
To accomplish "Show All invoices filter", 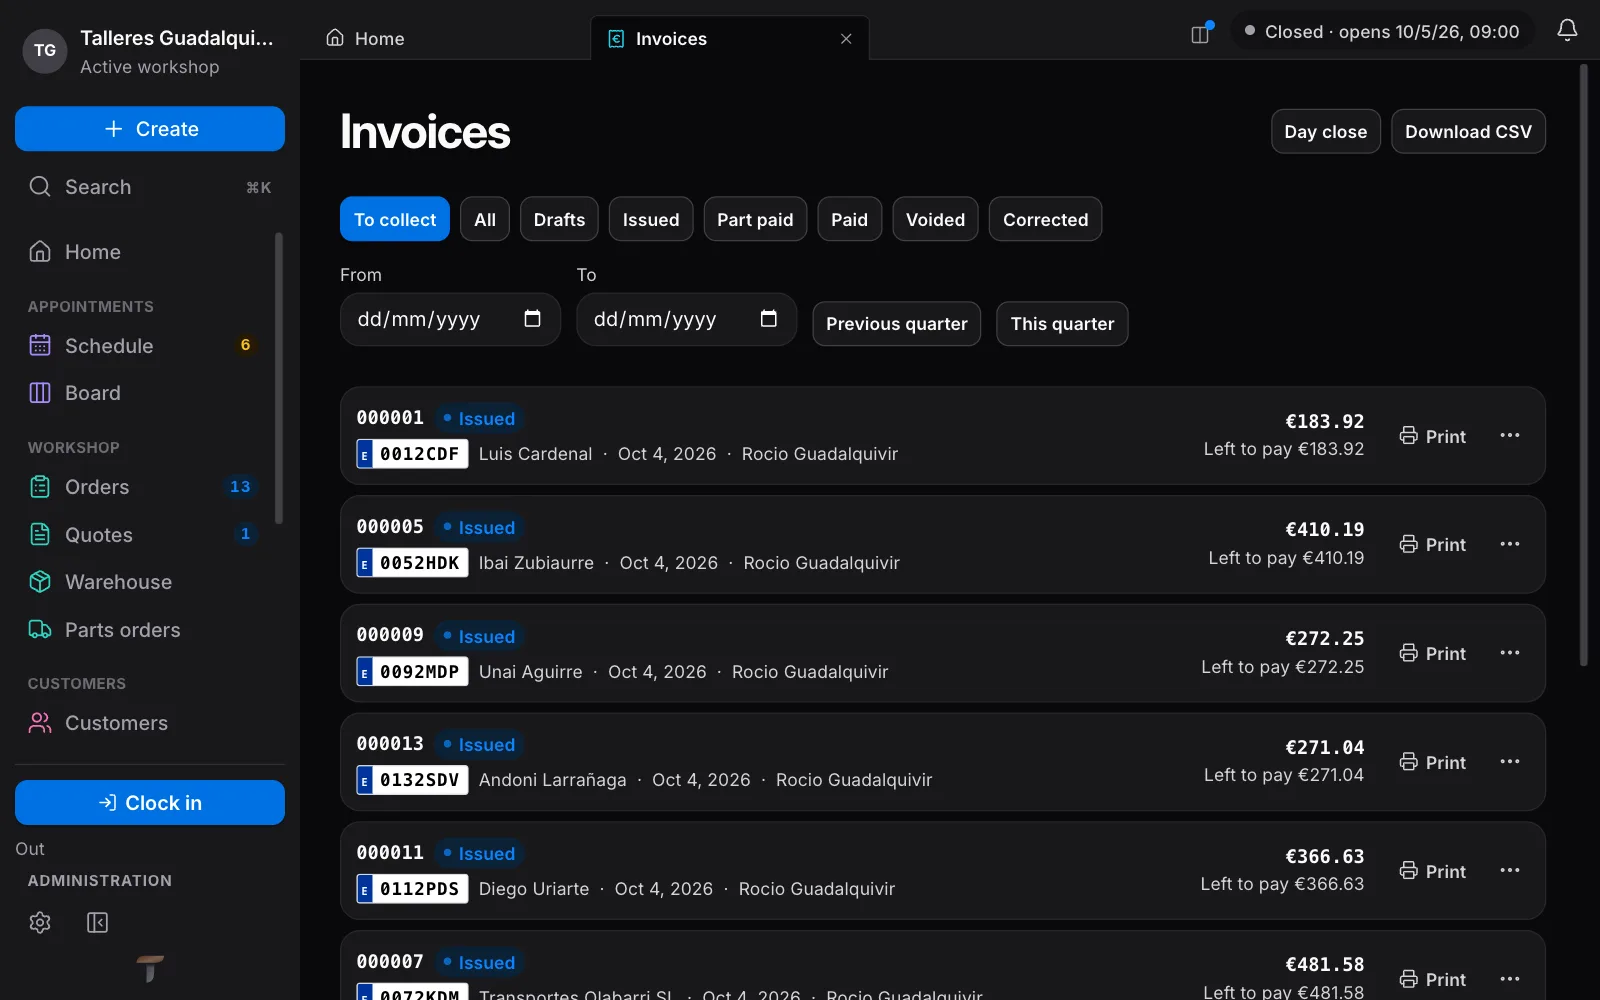I will [x=485, y=220].
